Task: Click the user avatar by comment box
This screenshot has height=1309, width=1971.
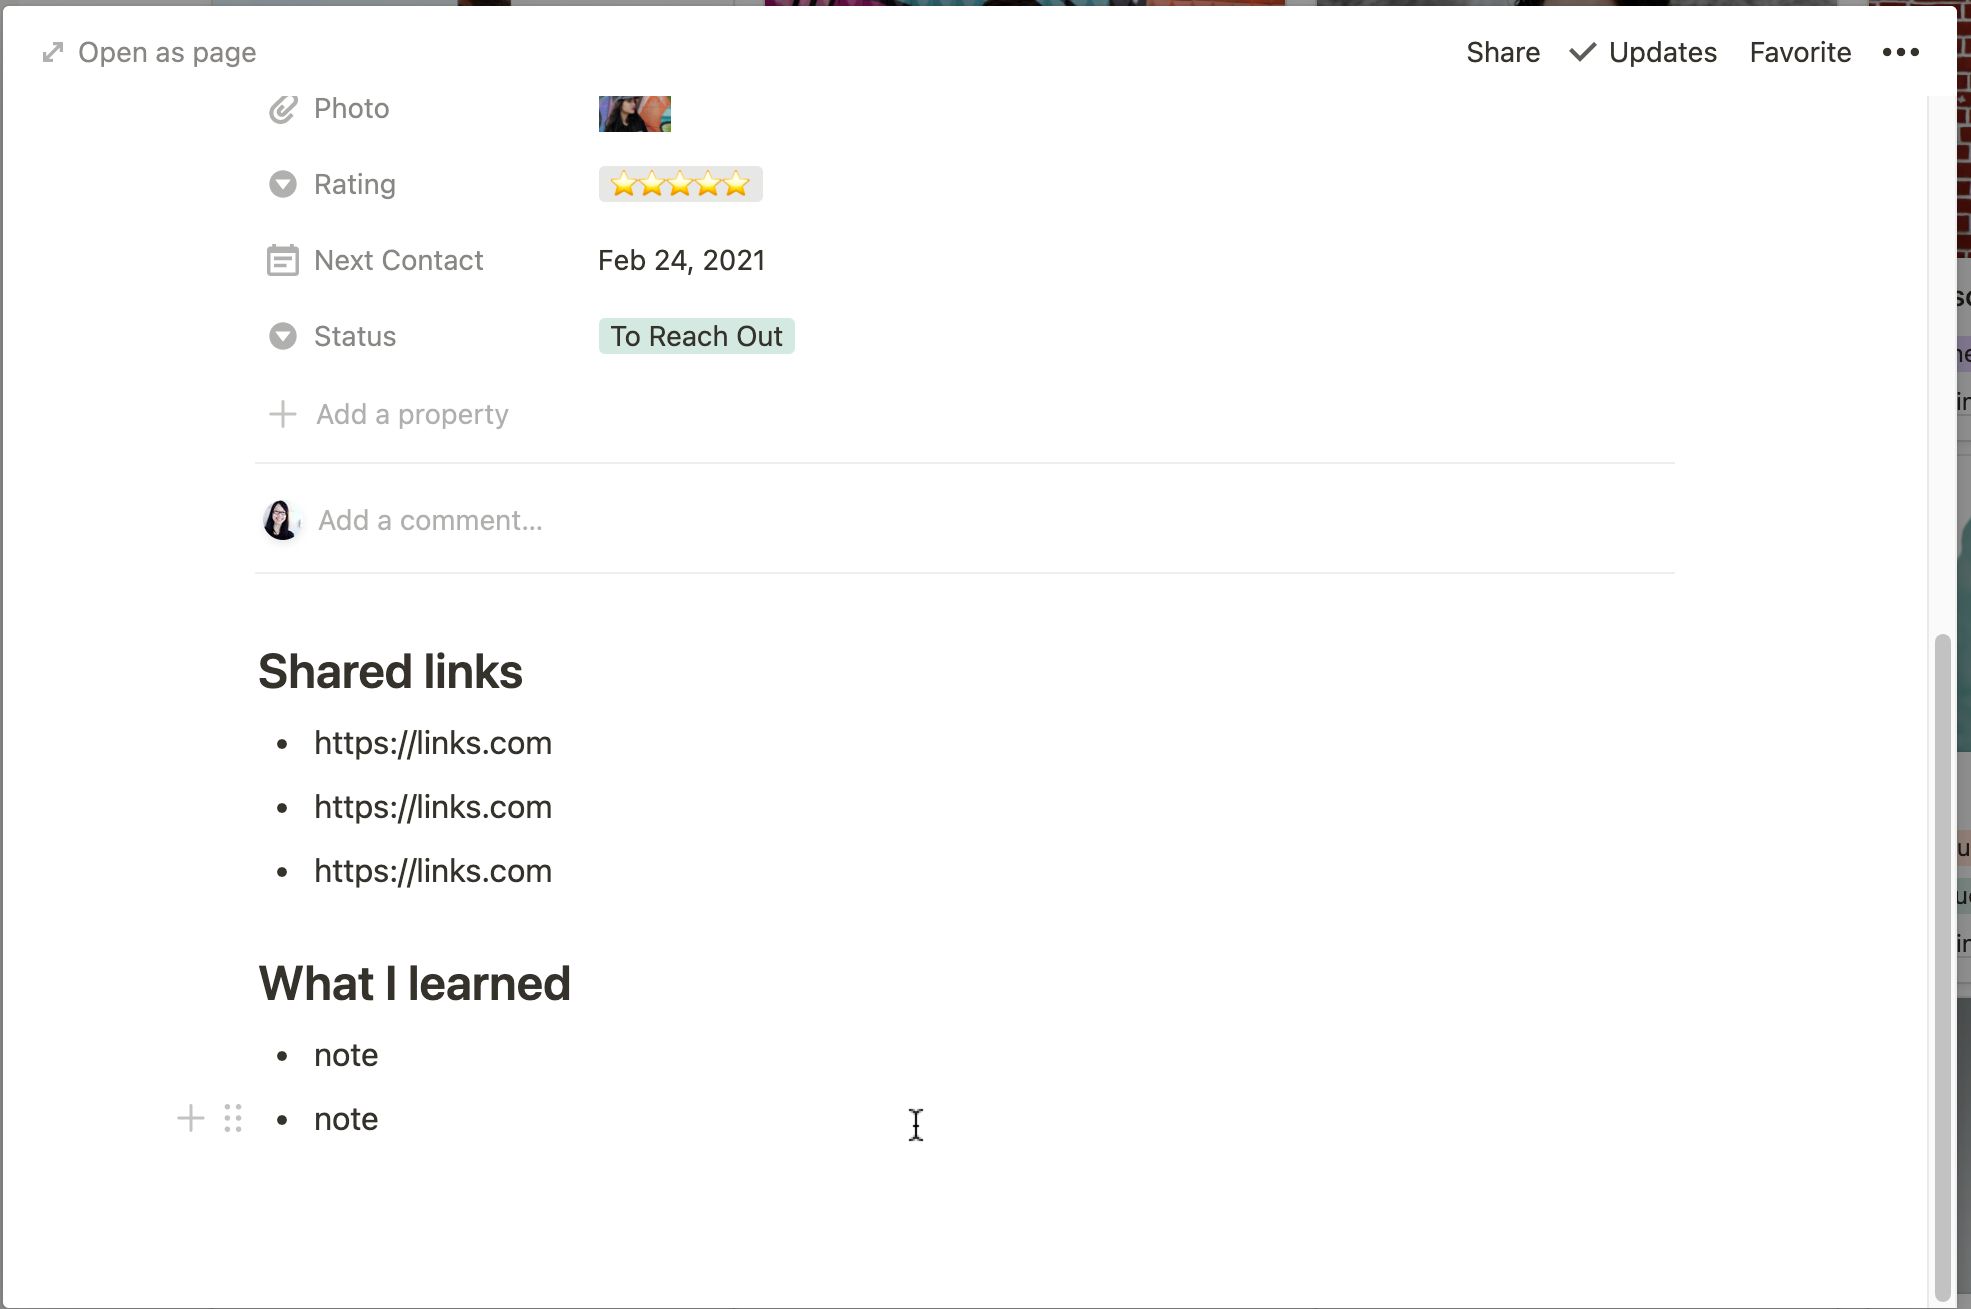Action: point(281,520)
